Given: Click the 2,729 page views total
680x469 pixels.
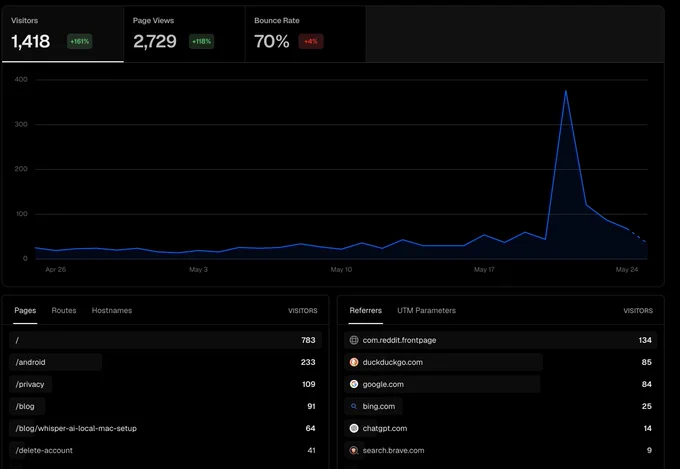Looking at the screenshot, I should pyautogui.click(x=155, y=42).
